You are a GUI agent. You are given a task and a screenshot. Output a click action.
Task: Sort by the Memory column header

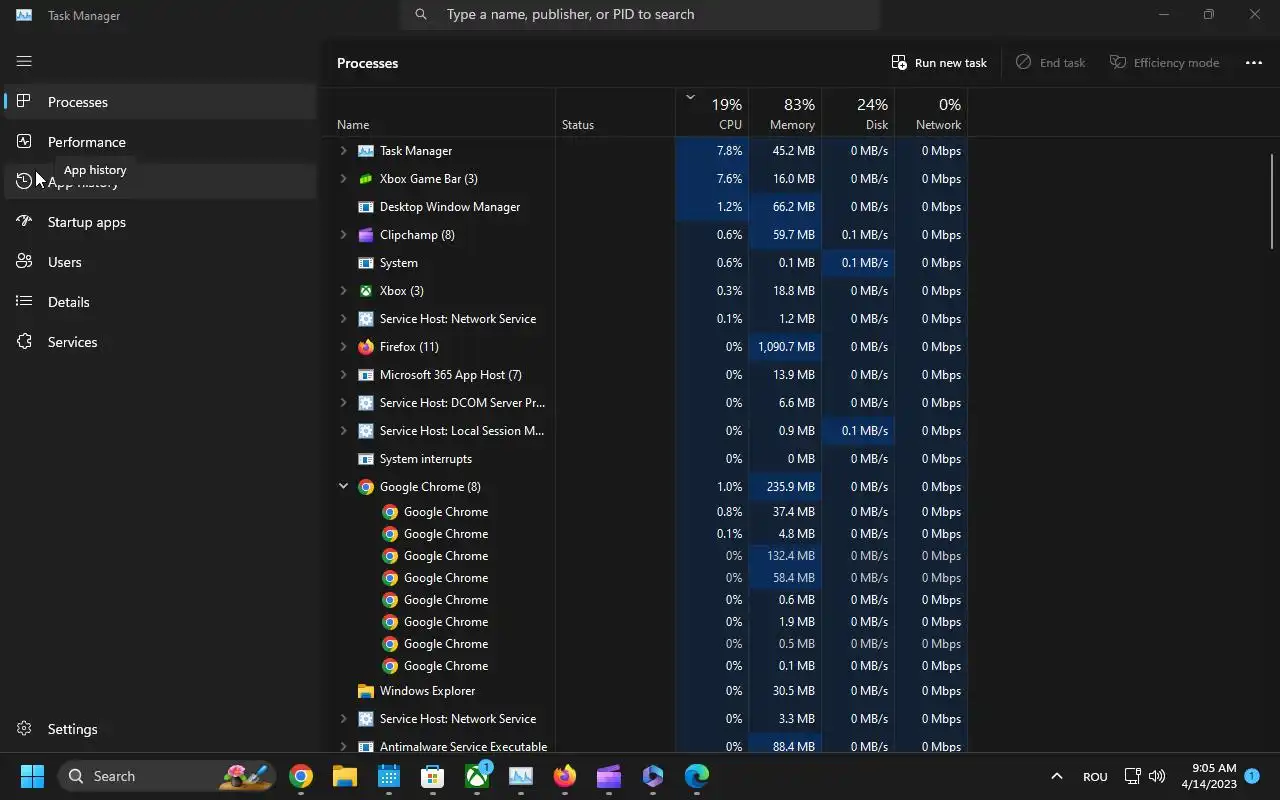click(x=785, y=113)
